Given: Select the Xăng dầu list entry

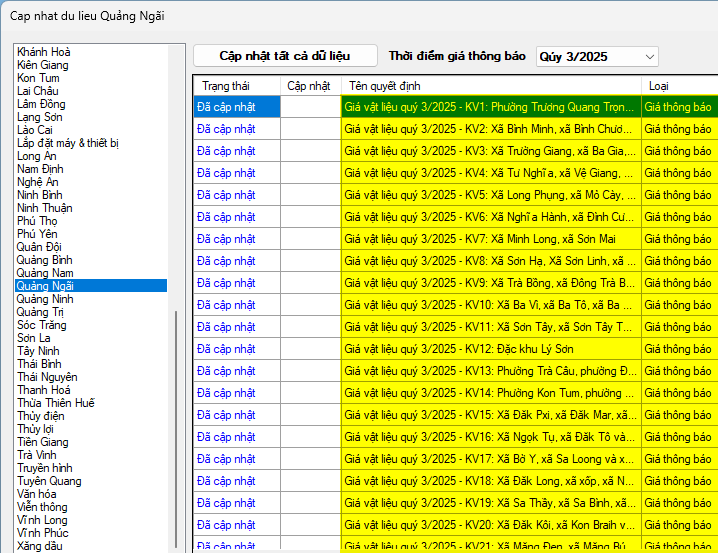Looking at the screenshot, I should coord(40,546).
